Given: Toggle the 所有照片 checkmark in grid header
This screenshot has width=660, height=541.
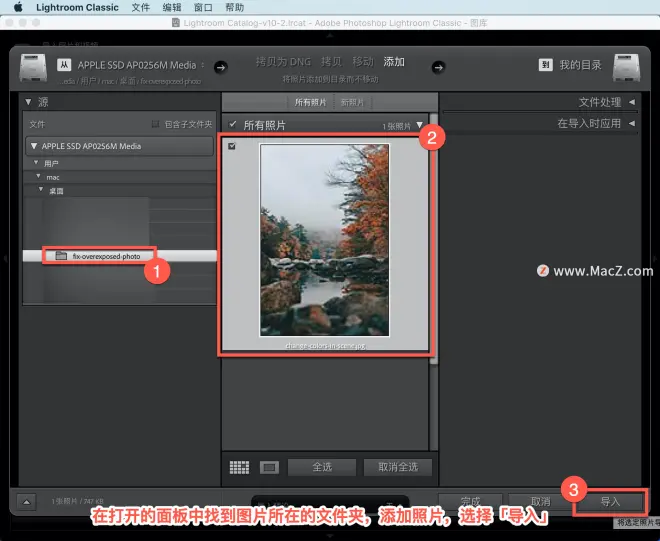Looking at the screenshot, I should point(232,124).
